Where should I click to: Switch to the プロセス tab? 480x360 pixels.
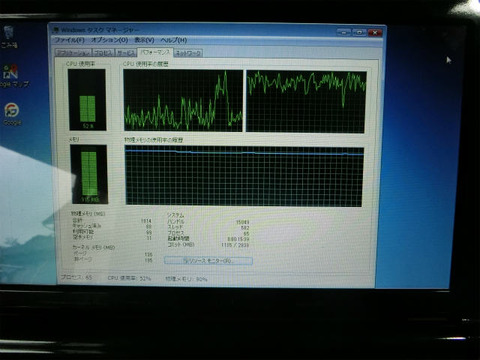point(103,53)
